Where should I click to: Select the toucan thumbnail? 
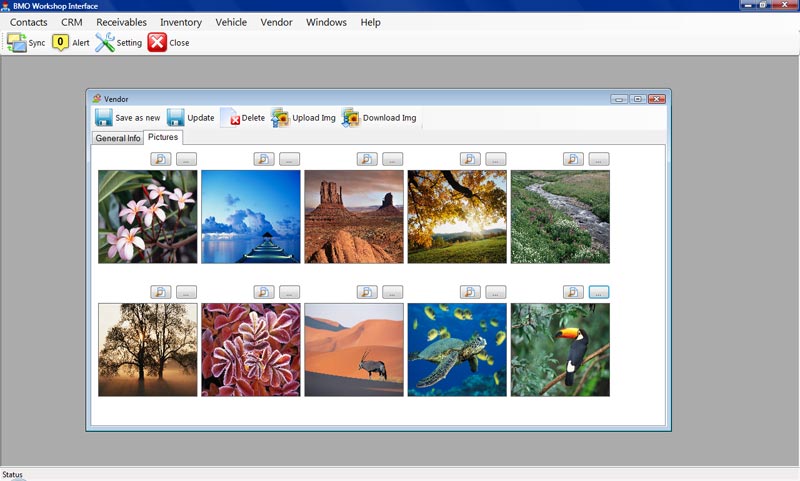click(x=560, y=350)
